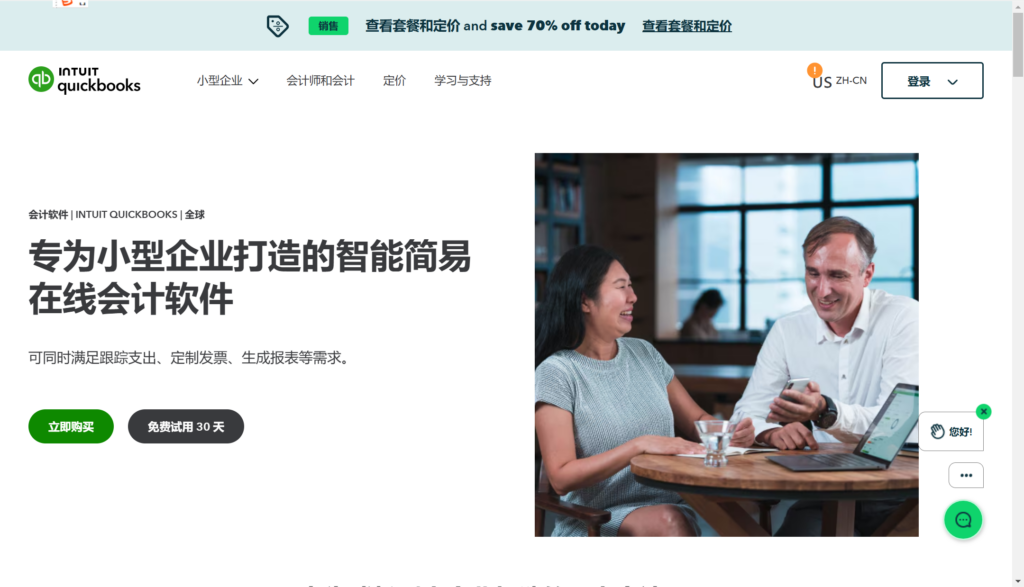Expand the 小型企业 dropdown menu
Screen dimensions: 1024x587
click(x=227, y=81)
